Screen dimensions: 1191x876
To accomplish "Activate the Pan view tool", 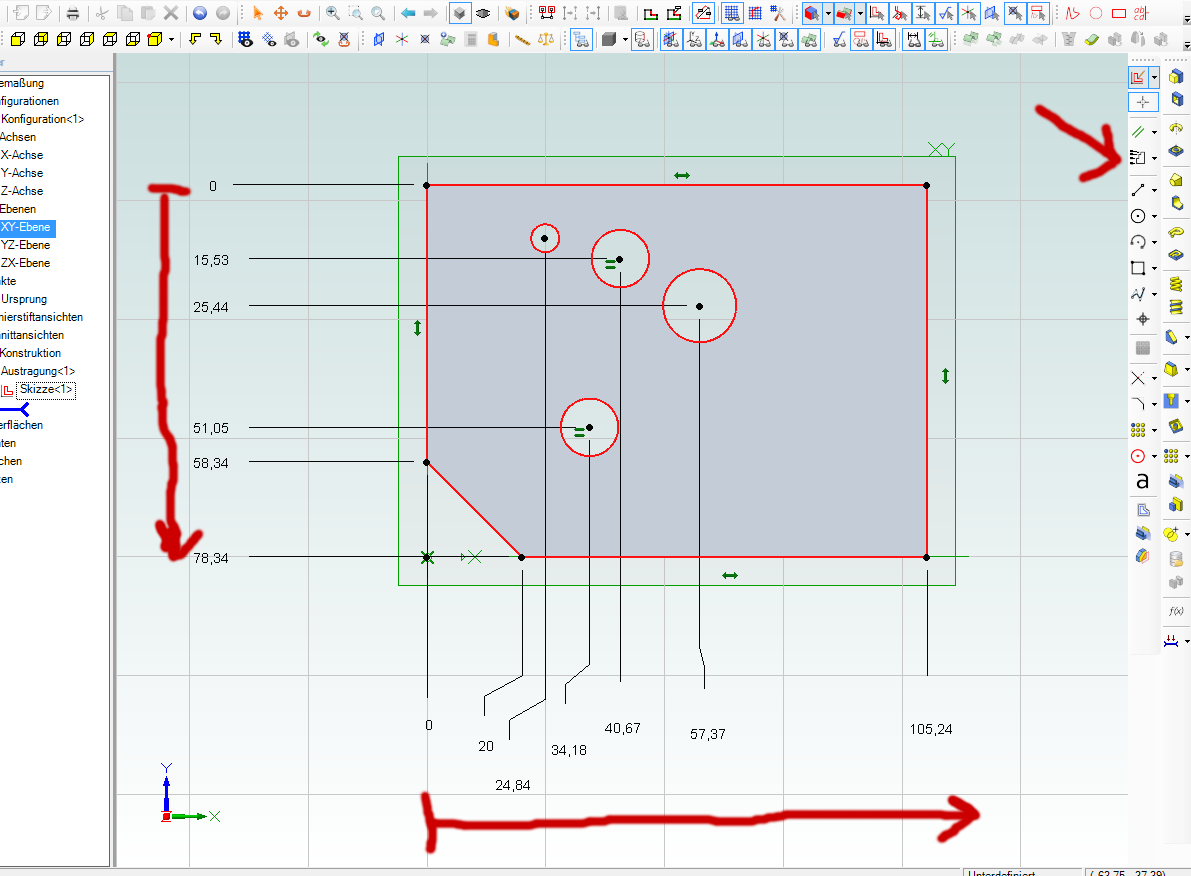I will coord(281,13).
